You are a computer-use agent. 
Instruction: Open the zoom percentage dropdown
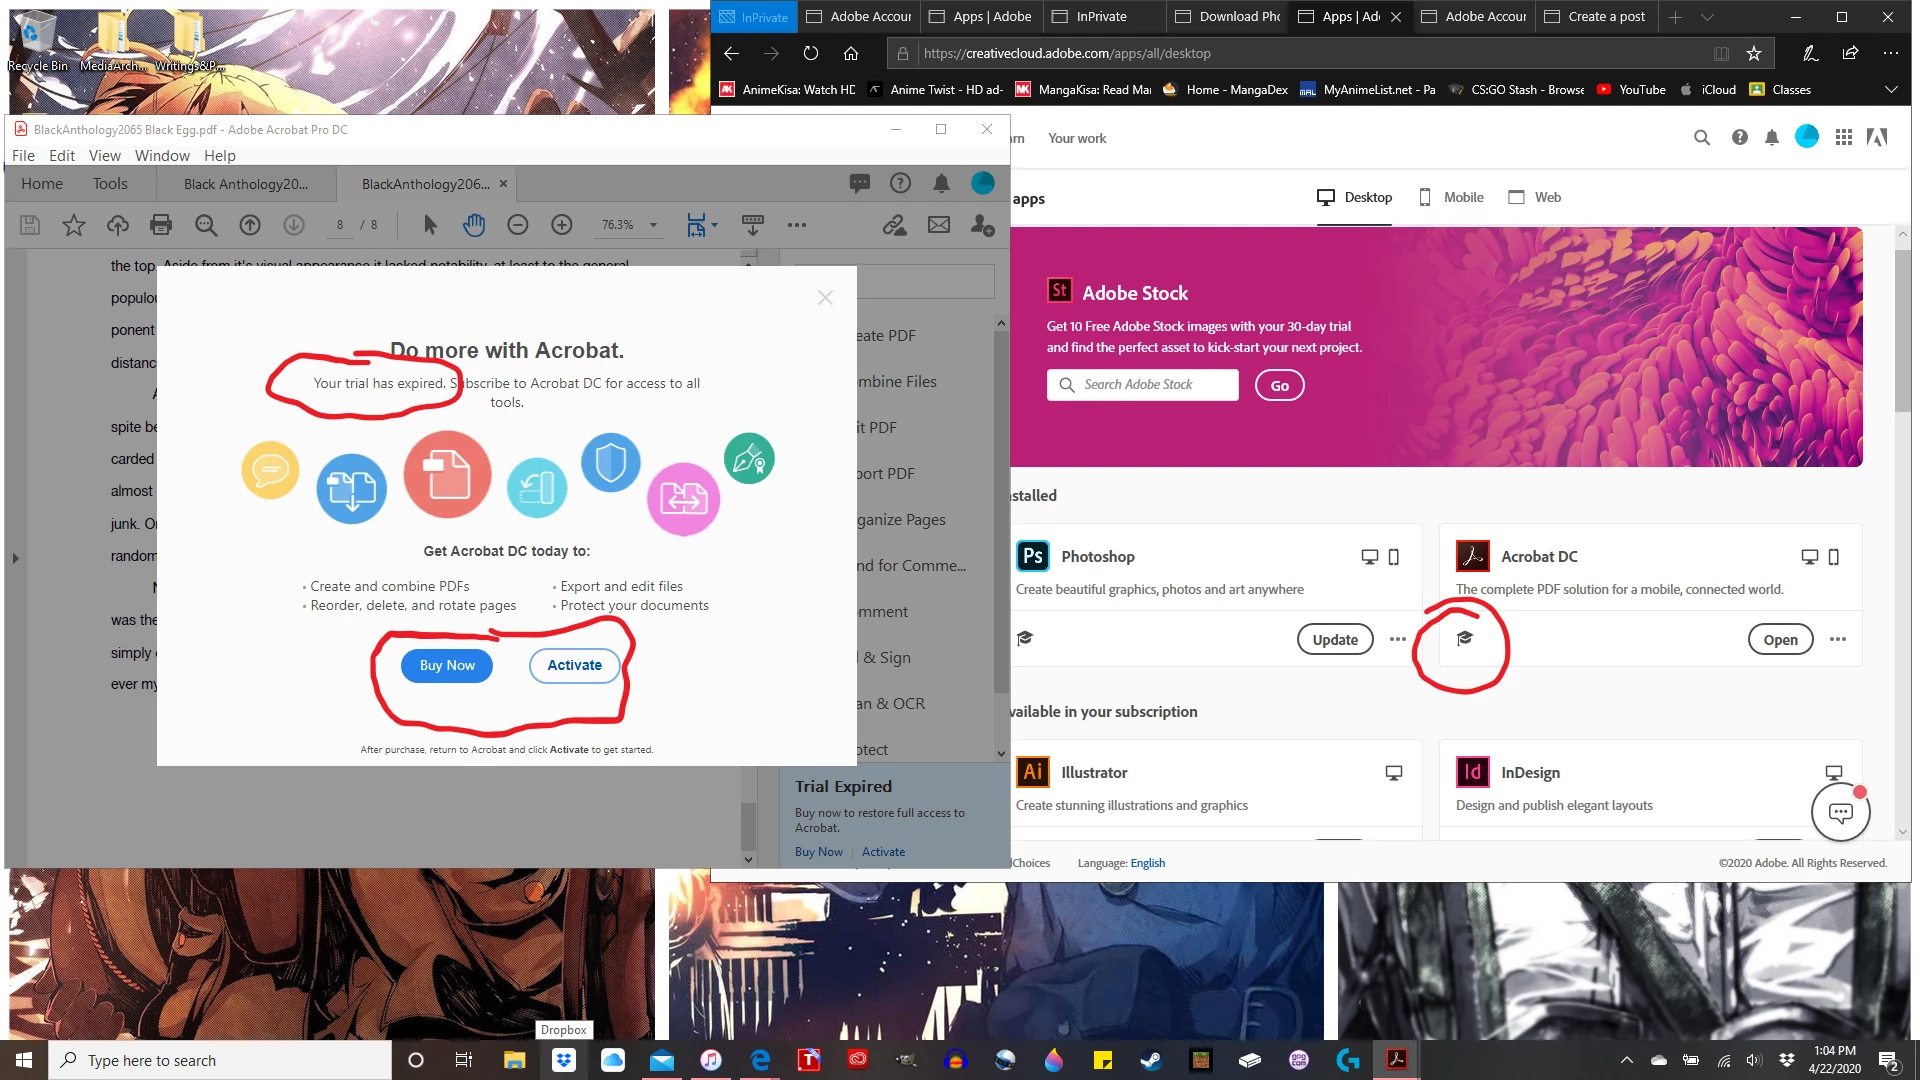tap(653, 225)
